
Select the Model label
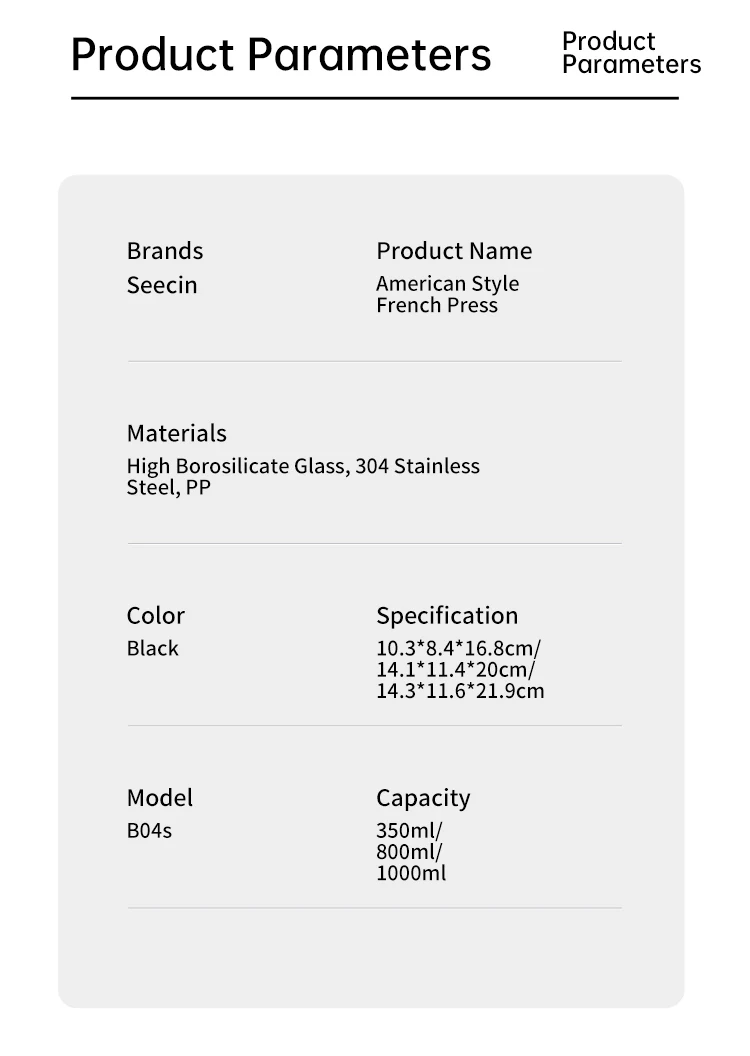[160, 797]
